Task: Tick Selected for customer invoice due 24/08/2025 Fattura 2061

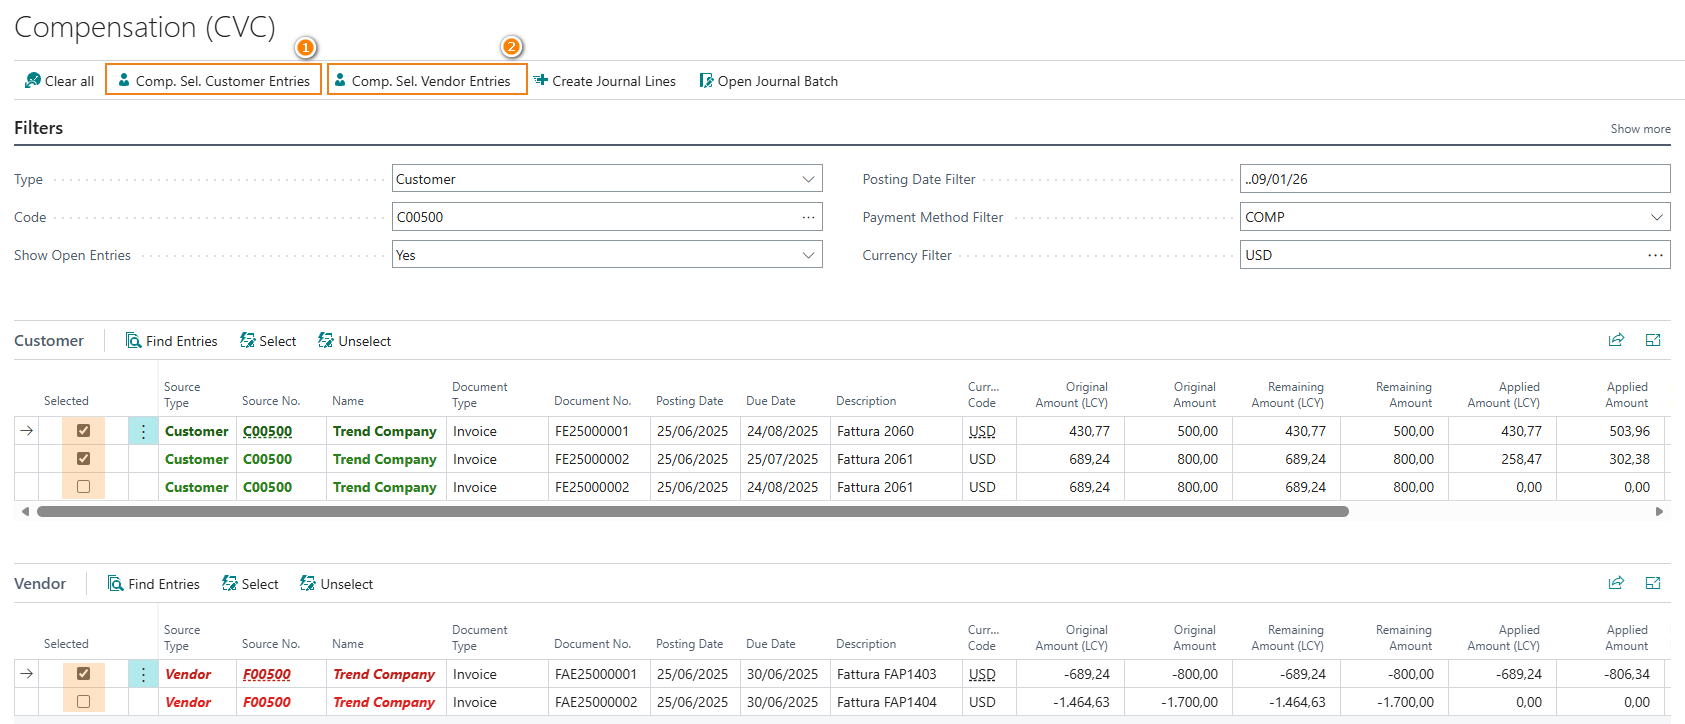Action: pyautogui.click(x=84, y=487)
